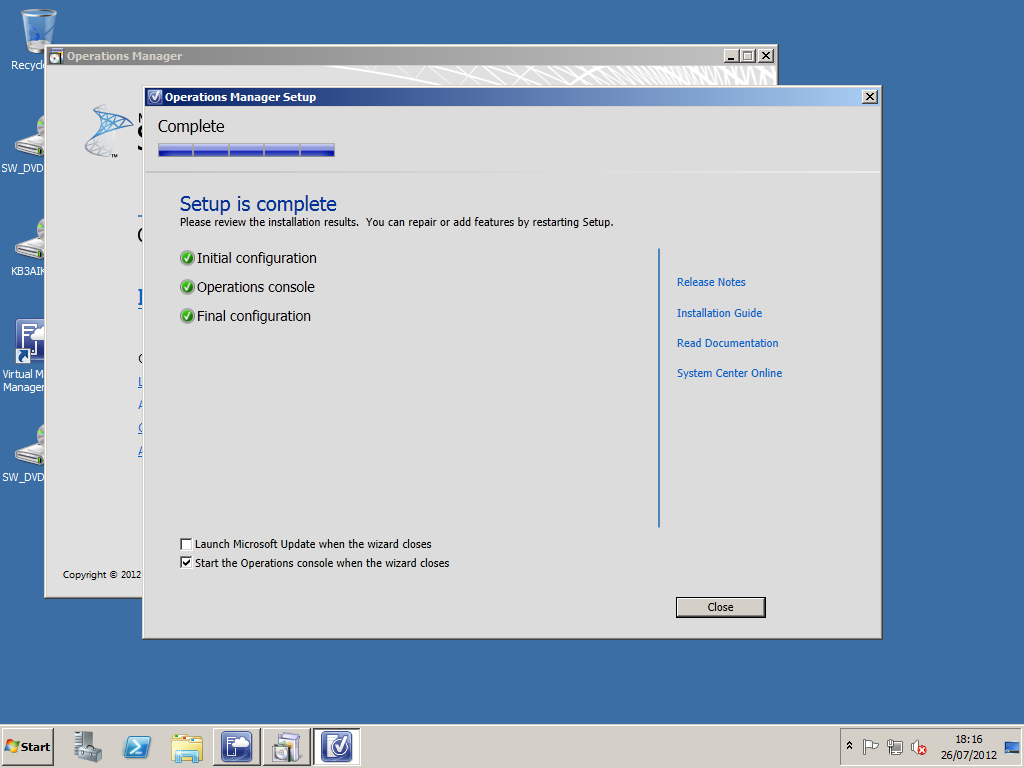Image resolution: width=1024 pixels, height=768 pixels.
Task: Click the muted volume tray icon
Action: click(919, 746)
